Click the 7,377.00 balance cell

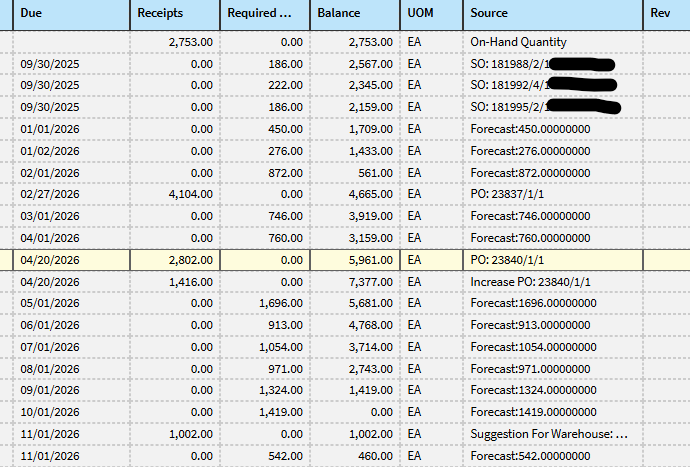[355, 282]
